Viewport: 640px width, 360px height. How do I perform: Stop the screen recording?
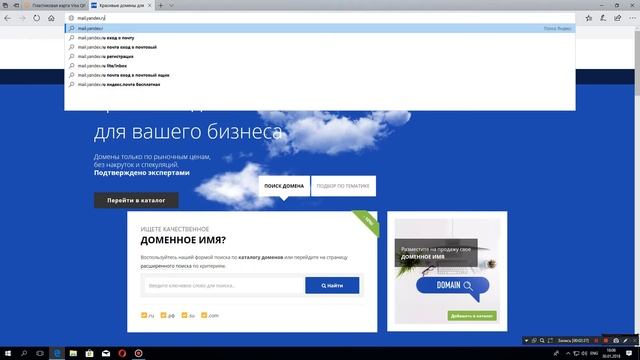click(x=606, y=340)
